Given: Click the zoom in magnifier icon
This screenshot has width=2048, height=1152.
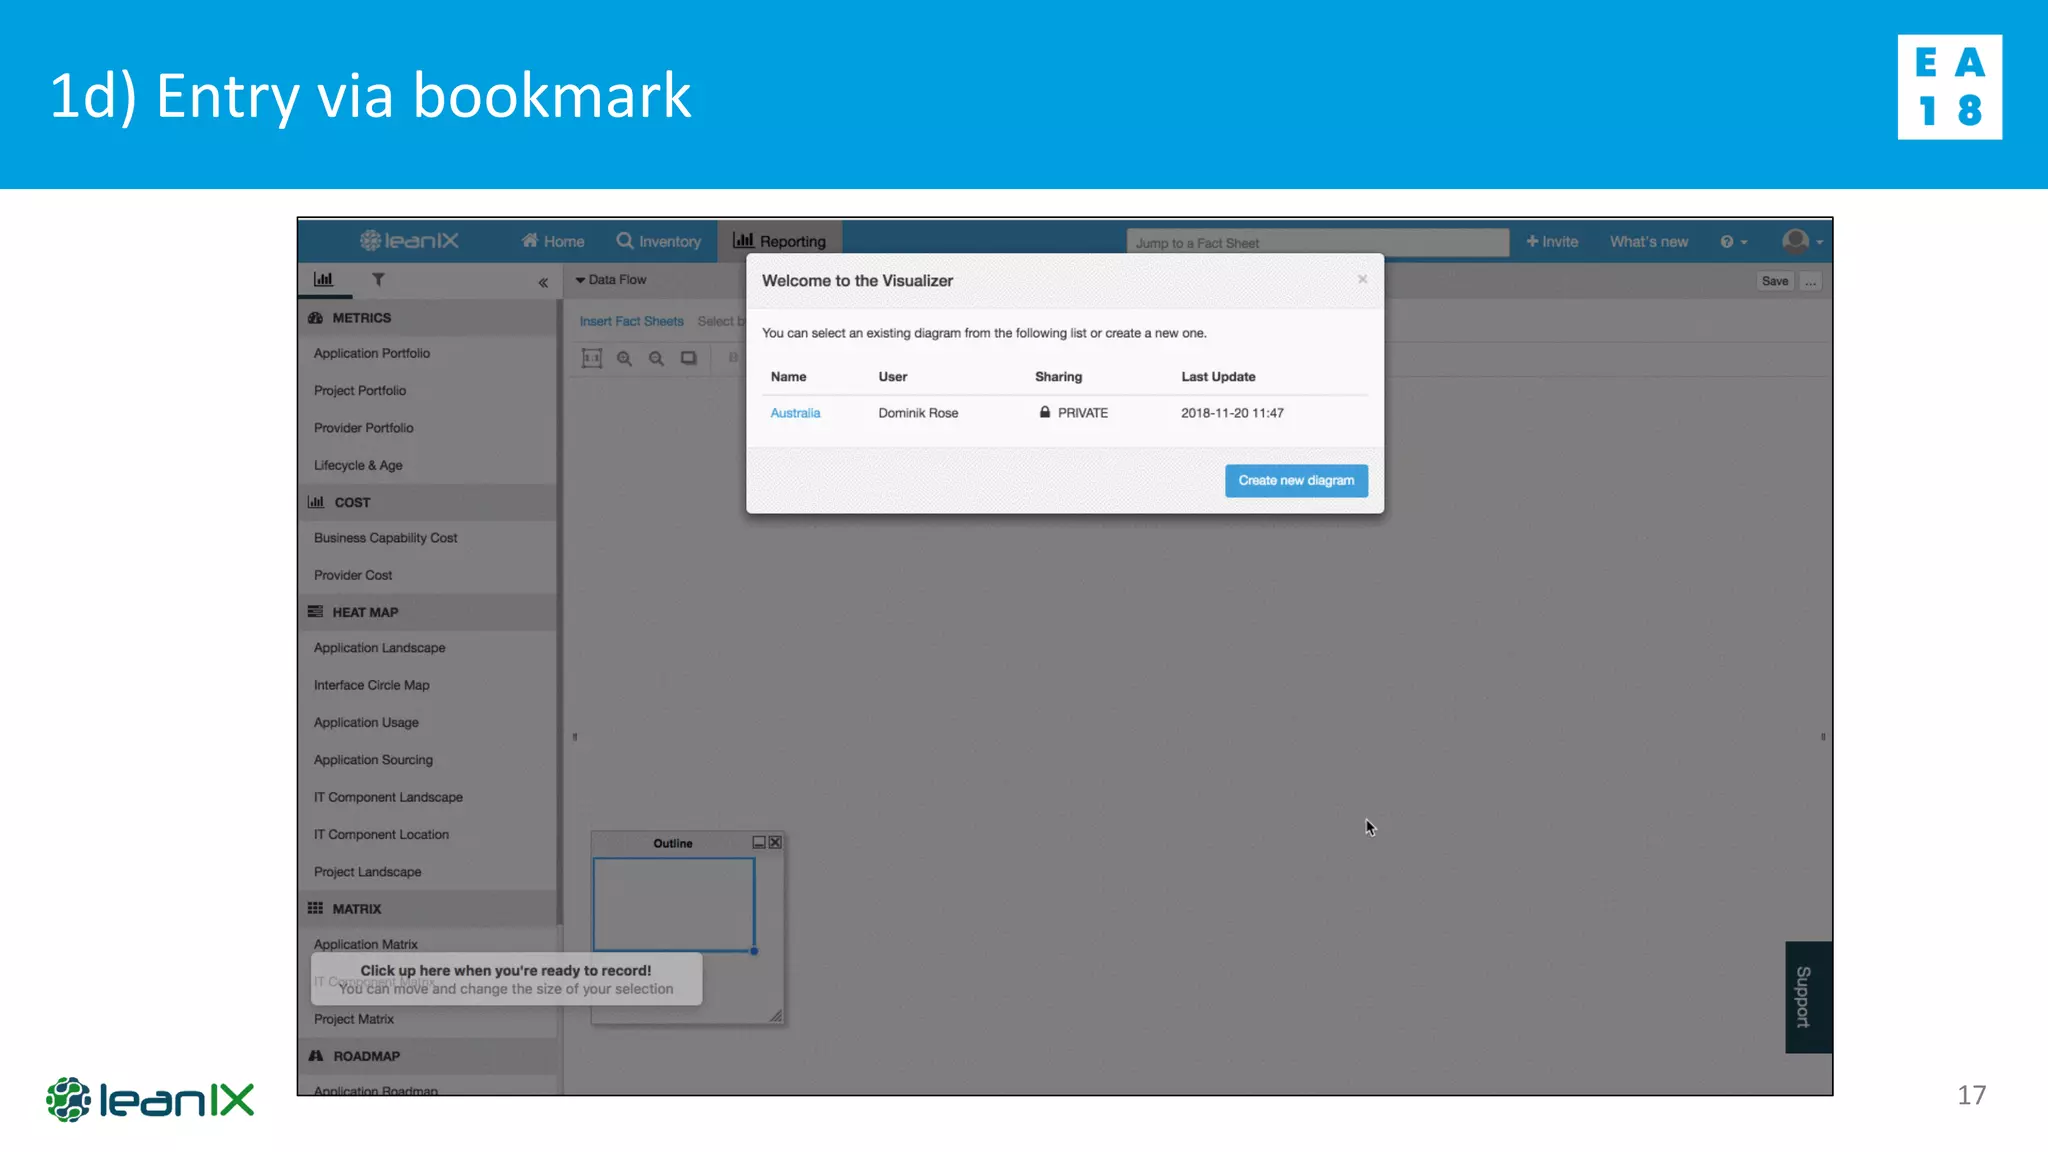Looking at the screenshot, I should pyautogui.click(x=624, y=358).
